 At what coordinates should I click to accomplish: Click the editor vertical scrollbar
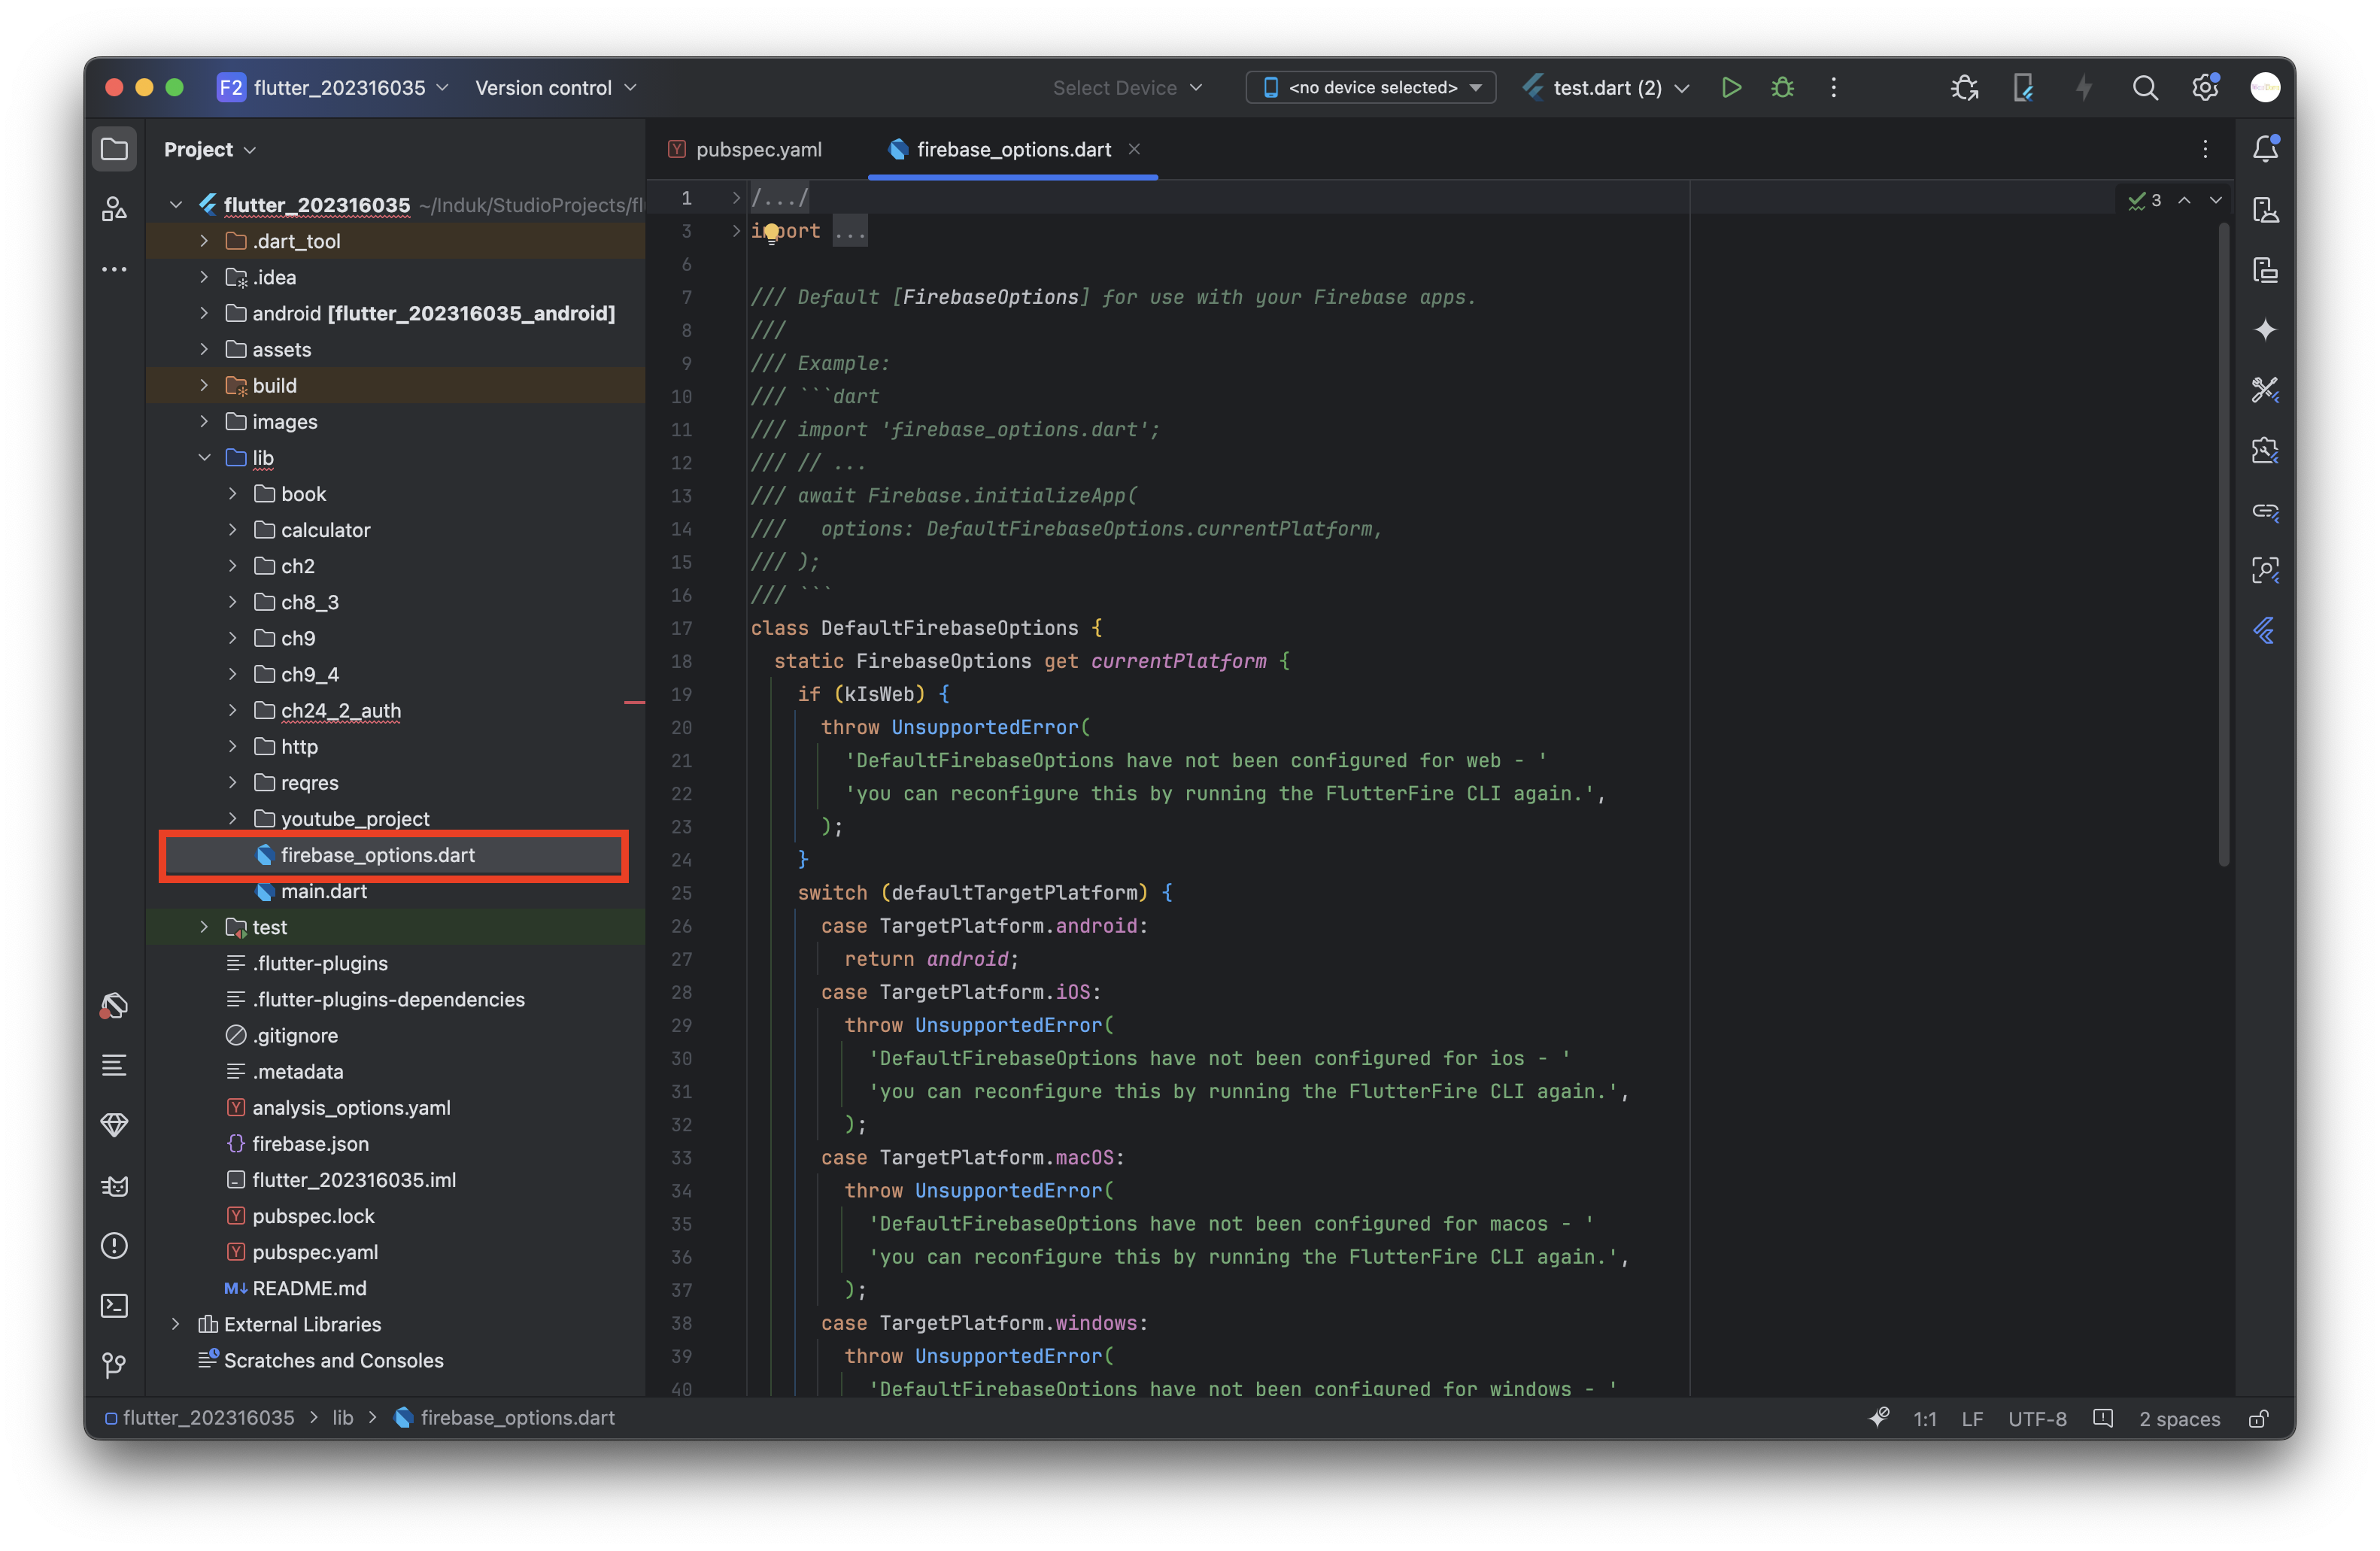(2223, 545)
